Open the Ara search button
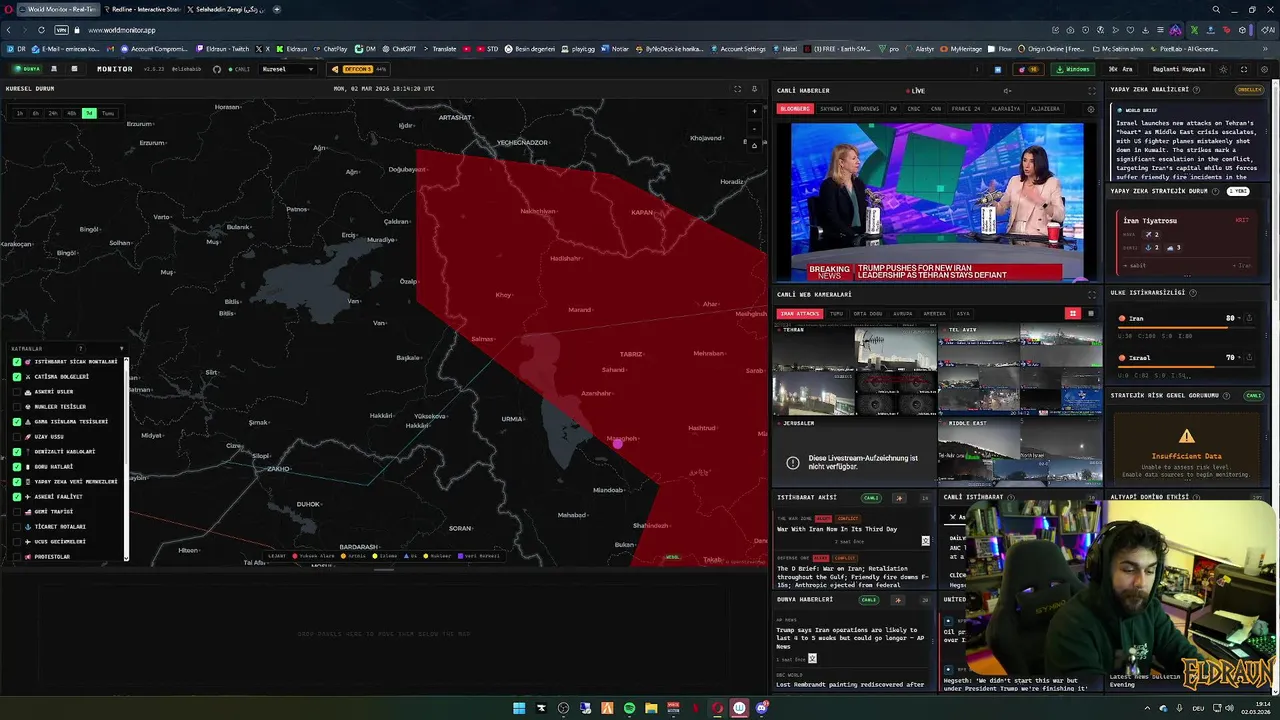The width and height of the screenshot is (1280, 720). pos(1121,69)
